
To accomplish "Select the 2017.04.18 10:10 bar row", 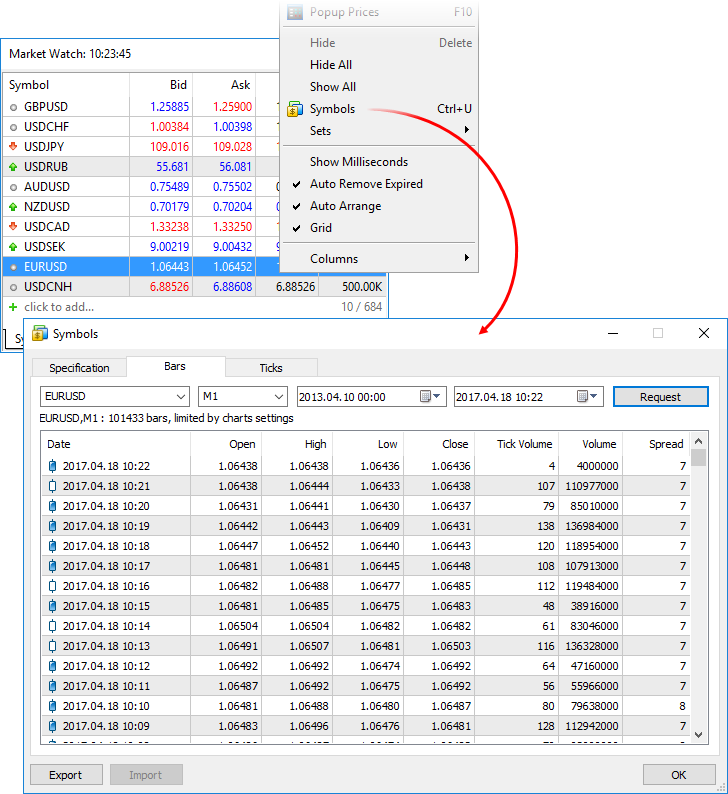I will [366, 706].
